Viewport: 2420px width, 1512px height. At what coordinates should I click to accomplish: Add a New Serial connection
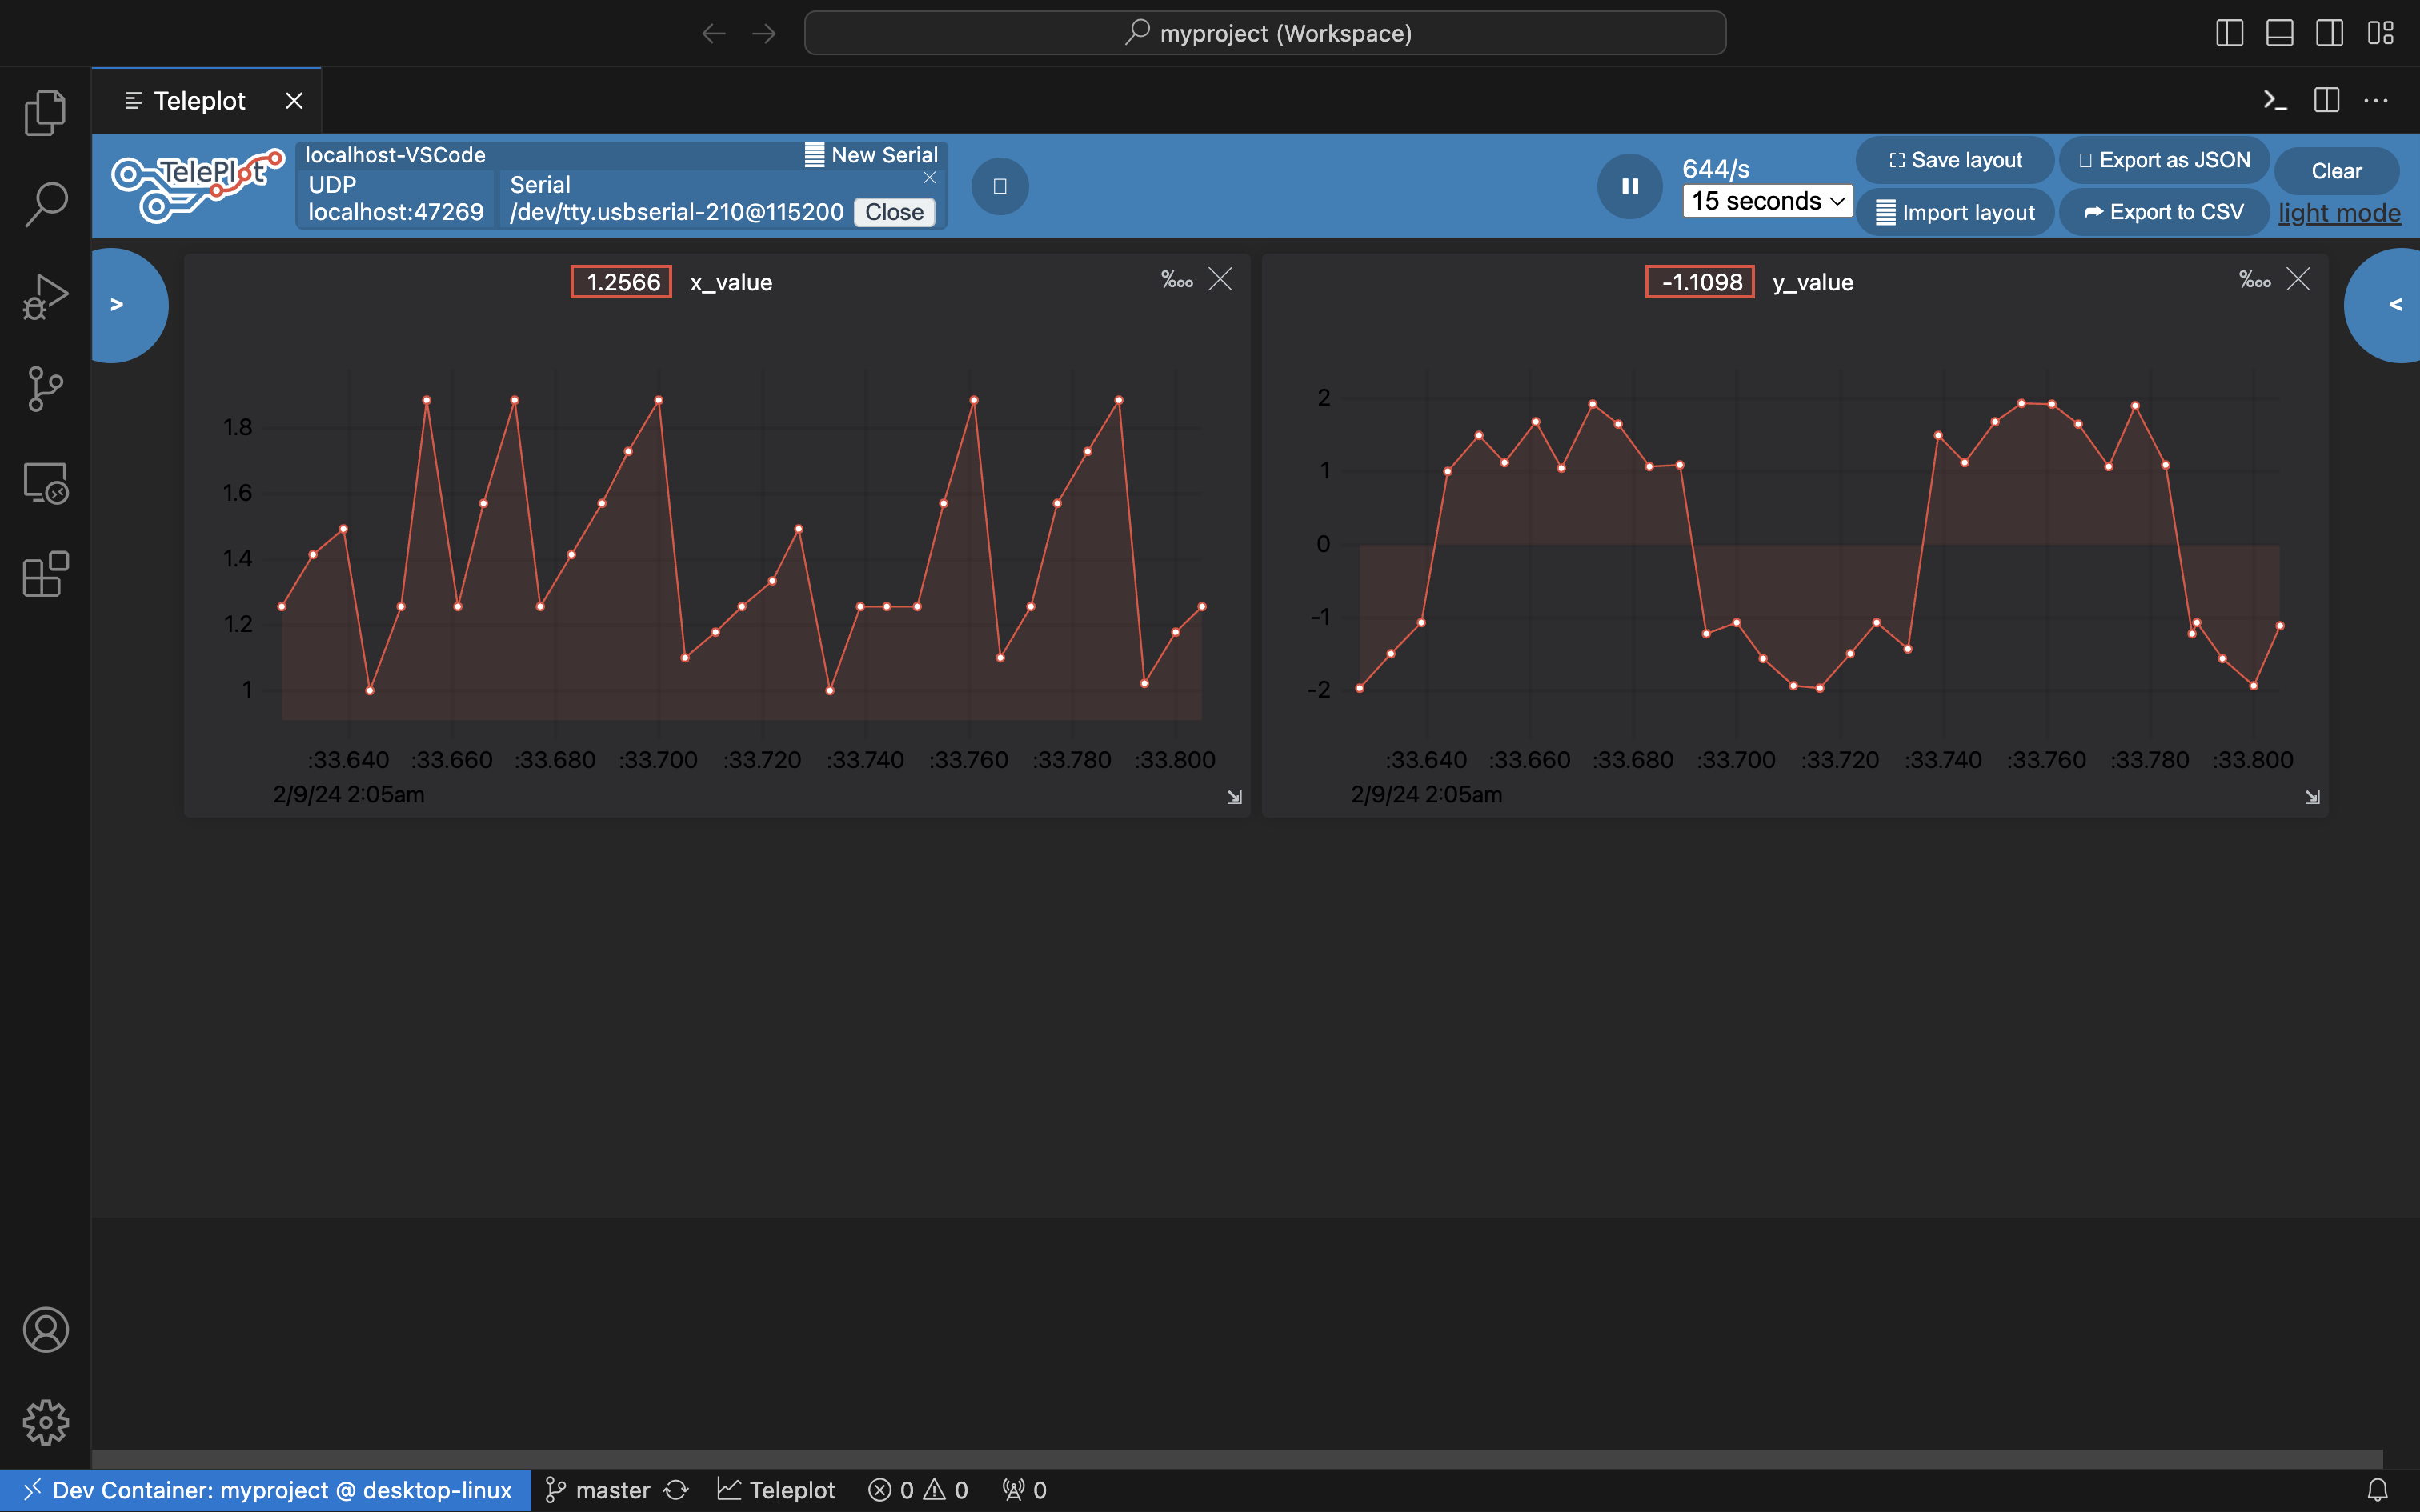[x=871, y=155]
